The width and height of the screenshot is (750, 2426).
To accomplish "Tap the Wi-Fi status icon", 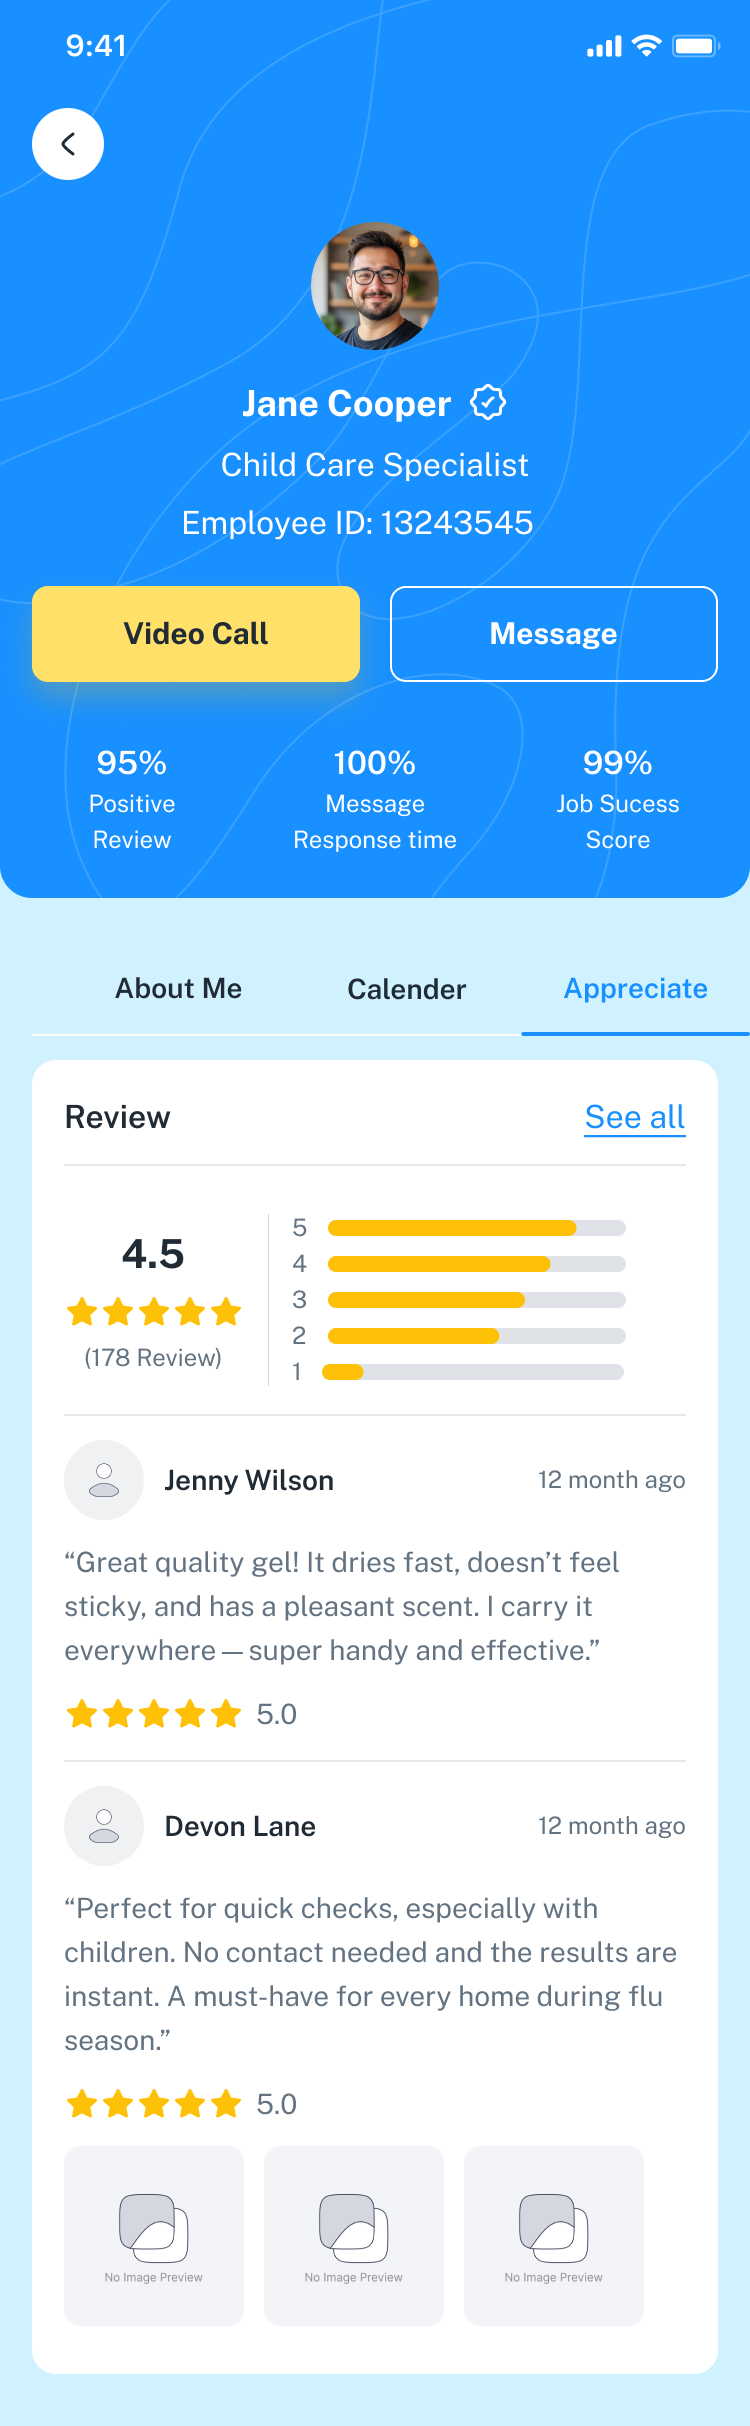I will [647, 46].
